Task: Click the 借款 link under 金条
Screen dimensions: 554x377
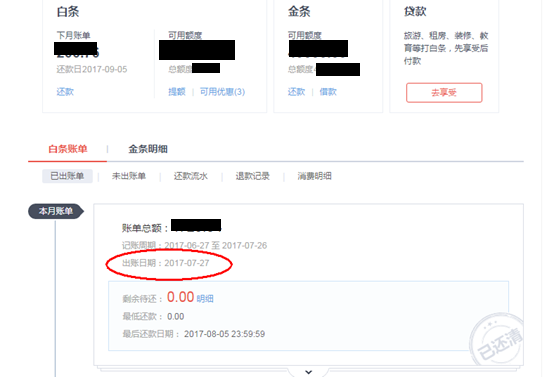Action: point(328,92)
